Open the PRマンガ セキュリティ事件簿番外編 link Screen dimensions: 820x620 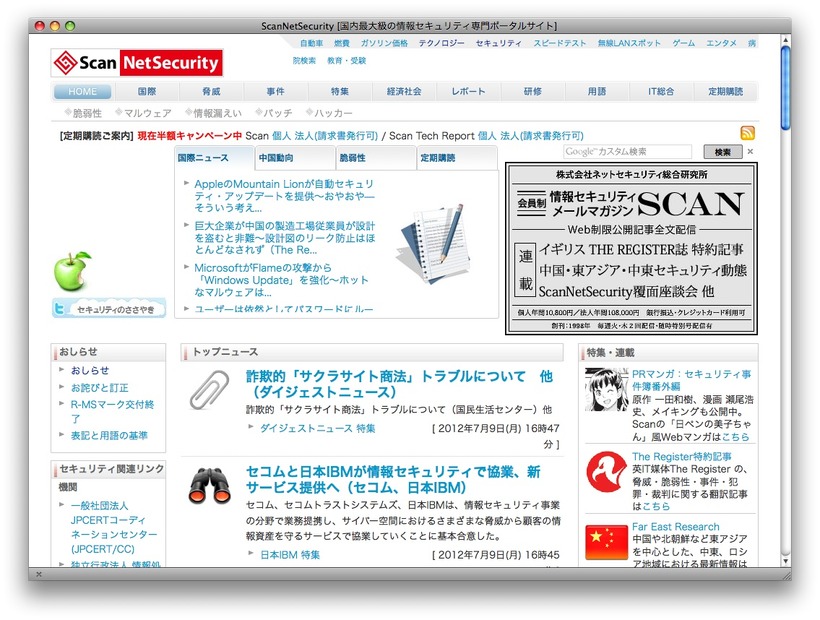tap(691, 380)
